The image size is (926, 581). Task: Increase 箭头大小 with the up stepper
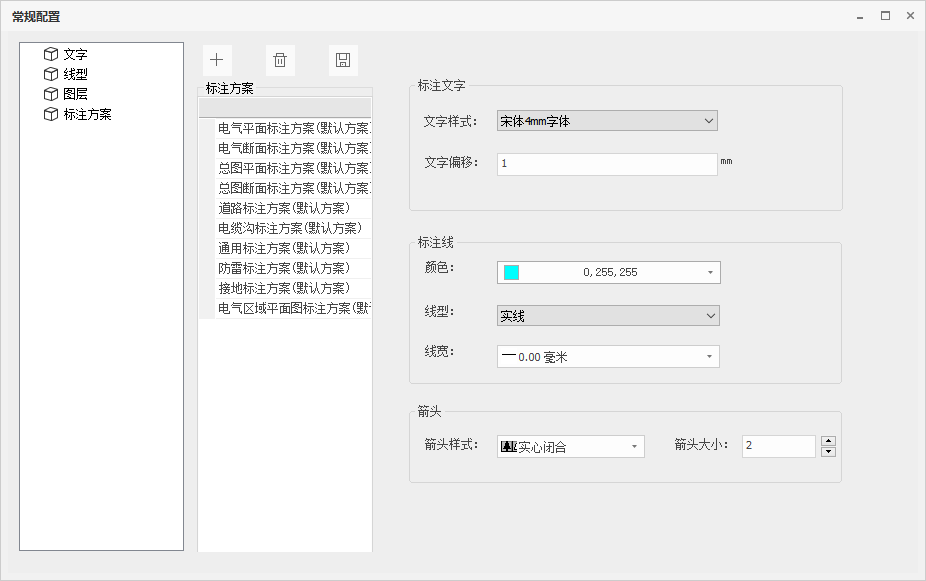[x=828, y=441]
